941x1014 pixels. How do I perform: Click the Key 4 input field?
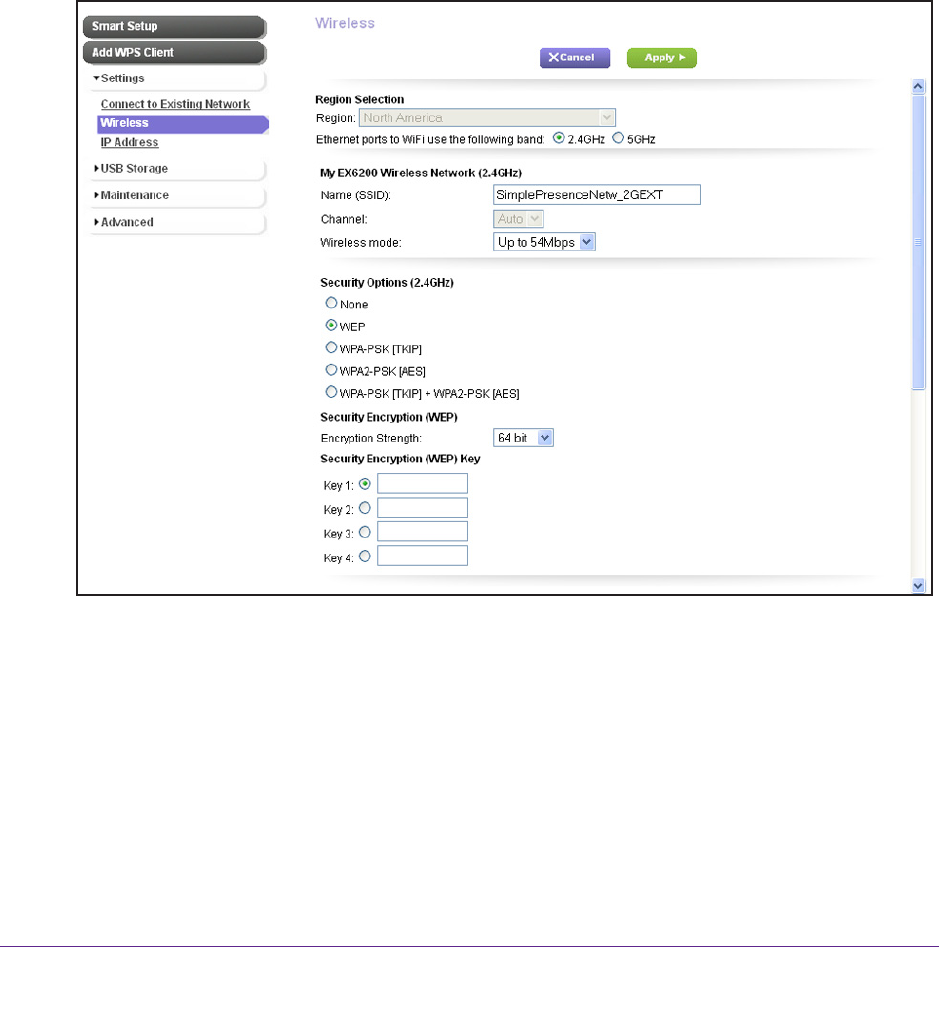[422, 556]
